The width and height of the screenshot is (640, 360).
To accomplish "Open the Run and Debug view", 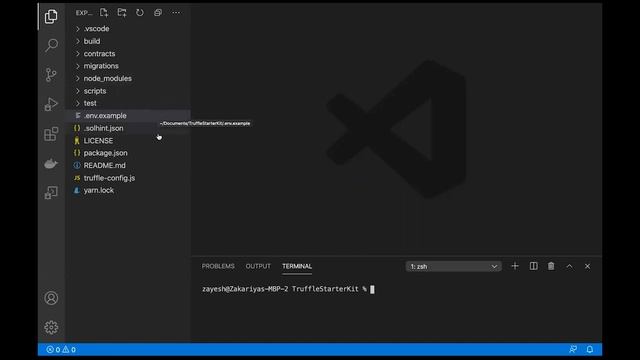I will coord(51,104).
